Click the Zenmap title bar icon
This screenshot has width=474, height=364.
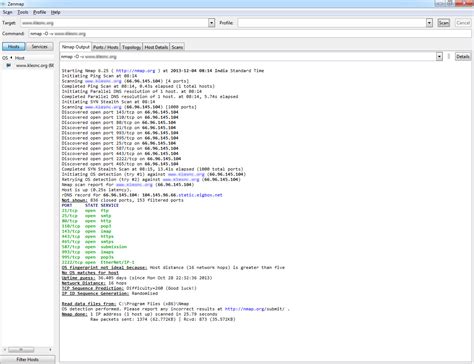coord(3,4)
